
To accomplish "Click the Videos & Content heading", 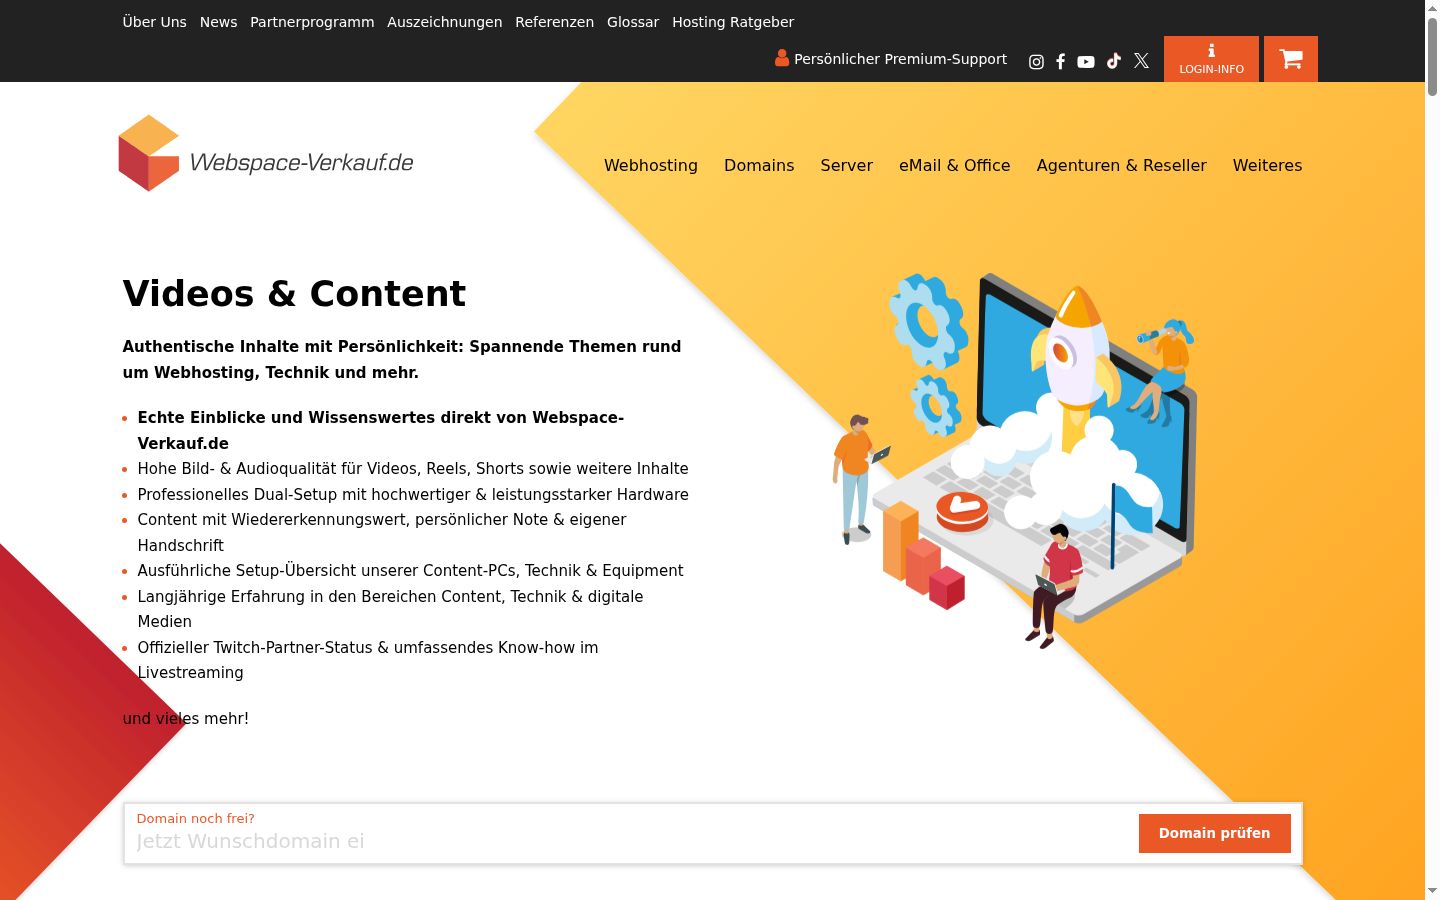I will click(294, 294).
